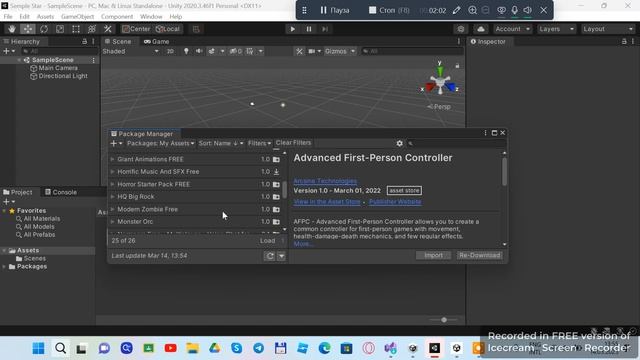
Task: Toggle the scene gizmo rotation lock
Action: tap(457, 66)
